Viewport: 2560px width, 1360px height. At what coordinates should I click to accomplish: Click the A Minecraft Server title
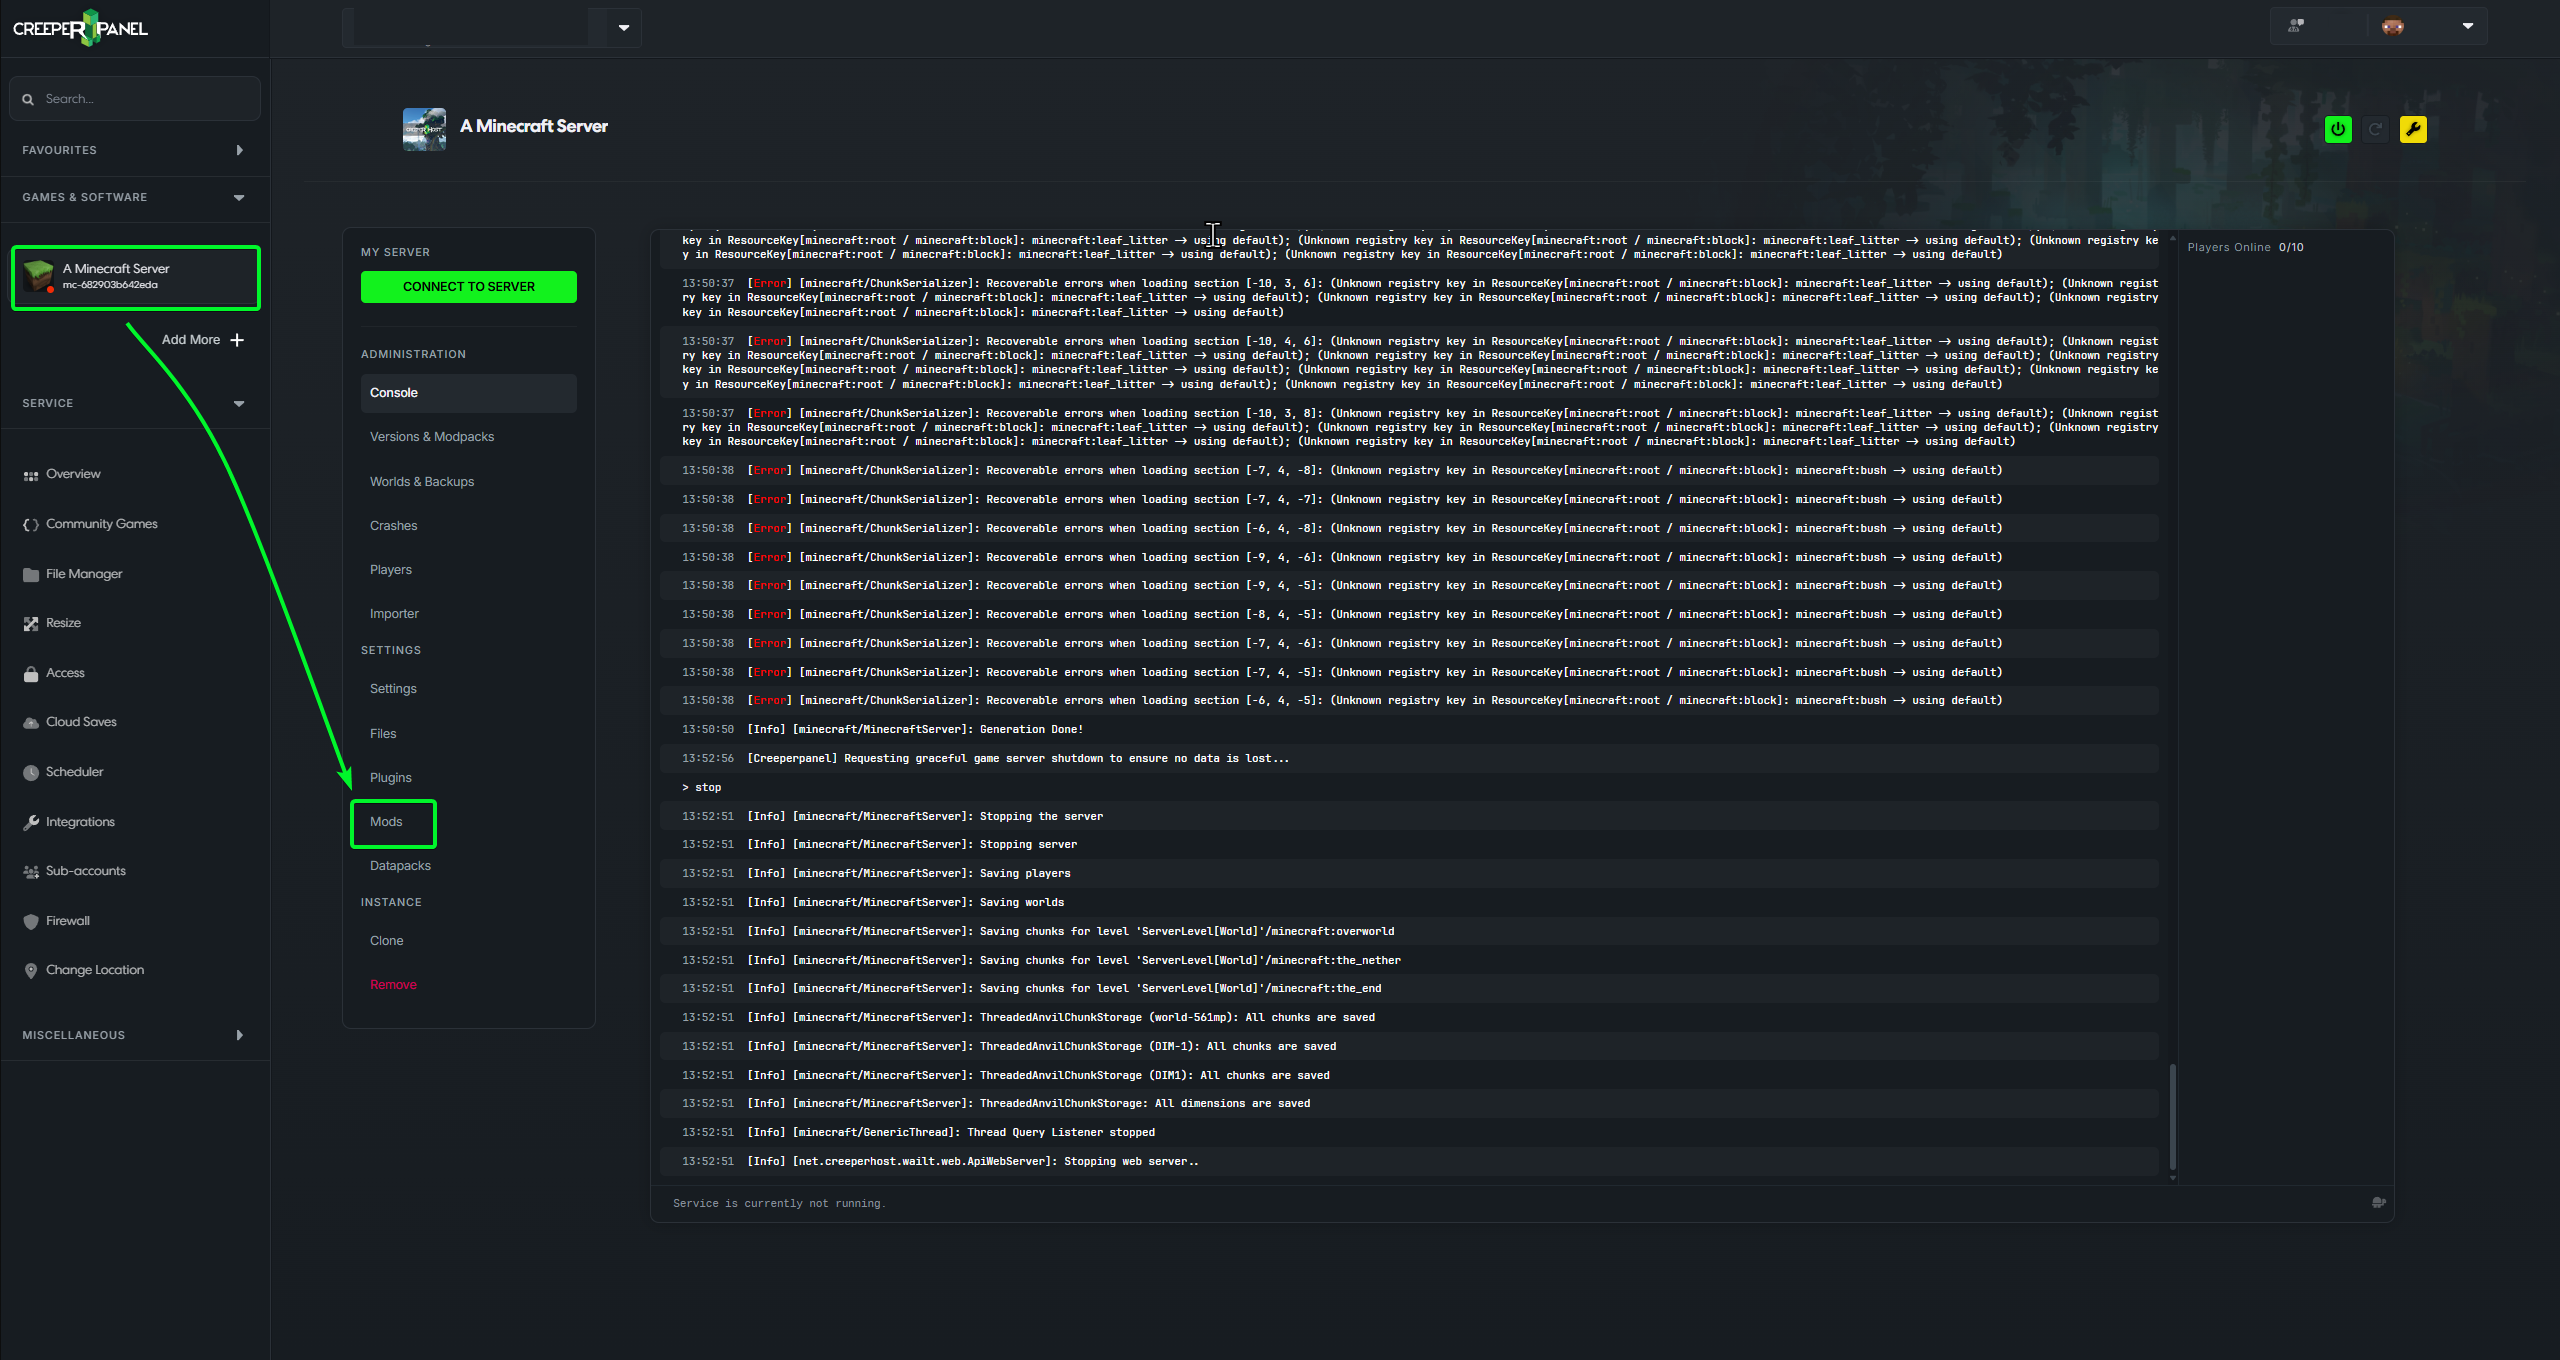[x=534, y=126]
